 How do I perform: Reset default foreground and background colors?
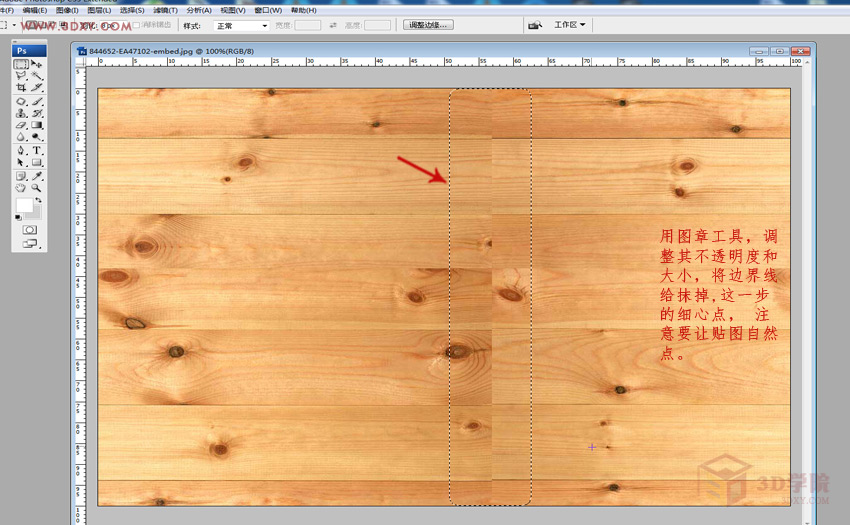click(x=18, y=217)
